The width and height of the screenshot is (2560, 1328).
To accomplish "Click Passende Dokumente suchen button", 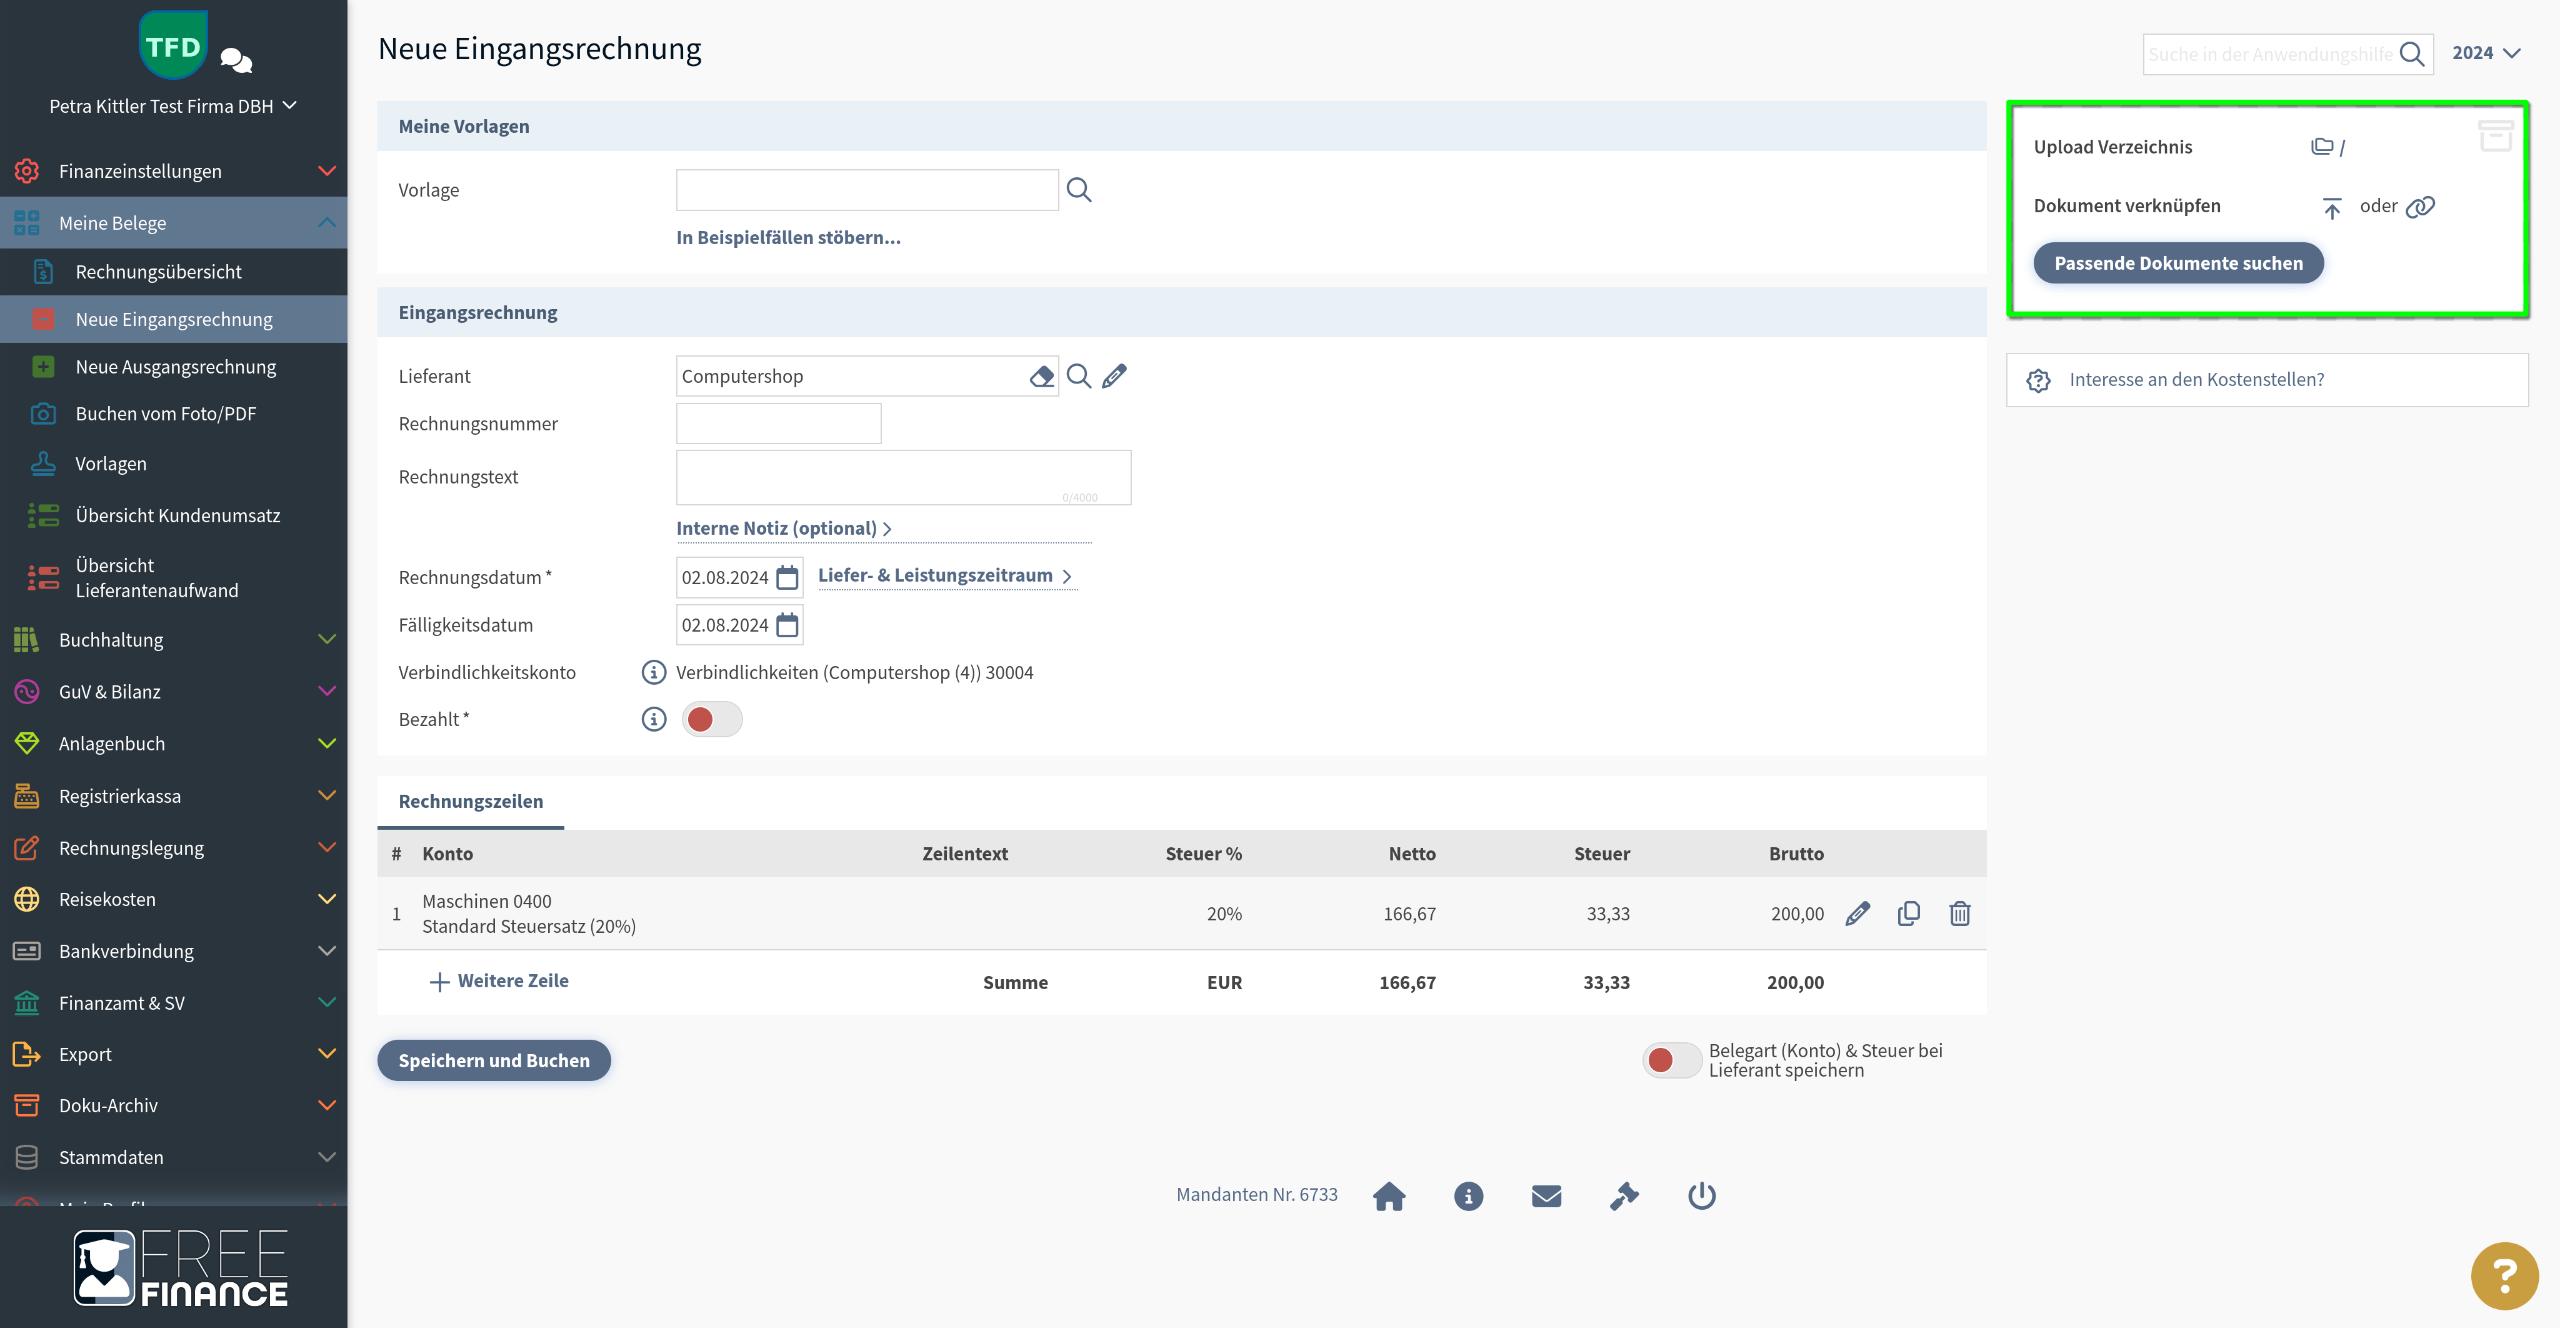I will click(2178, 263).
